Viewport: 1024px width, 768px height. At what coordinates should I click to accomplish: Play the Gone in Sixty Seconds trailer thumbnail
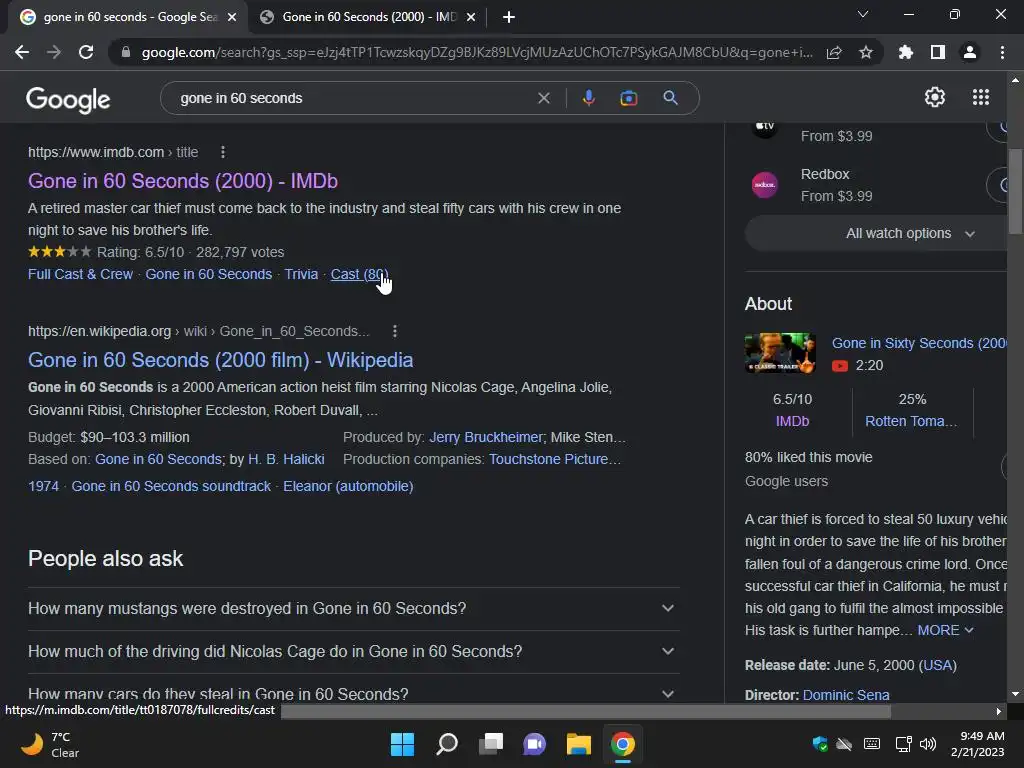pyautogui.click(x=780, y=353)
